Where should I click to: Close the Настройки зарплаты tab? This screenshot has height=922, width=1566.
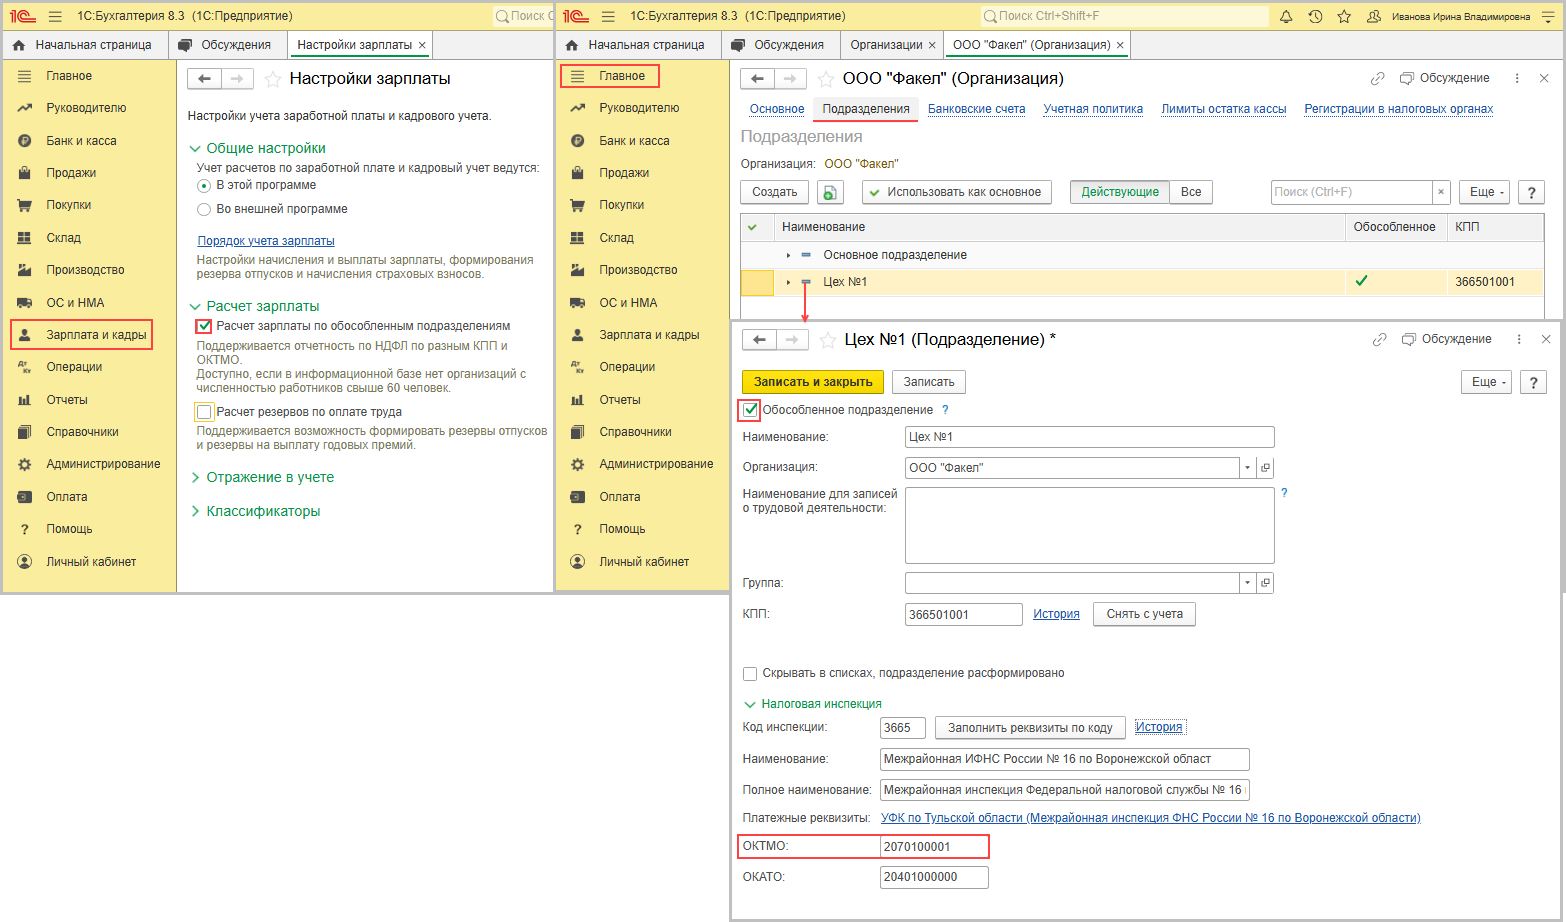click(422, 45)
